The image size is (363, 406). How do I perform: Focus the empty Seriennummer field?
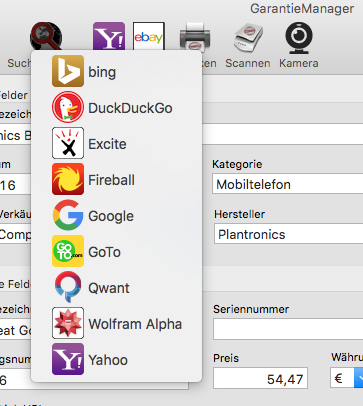tap(288, 329)
